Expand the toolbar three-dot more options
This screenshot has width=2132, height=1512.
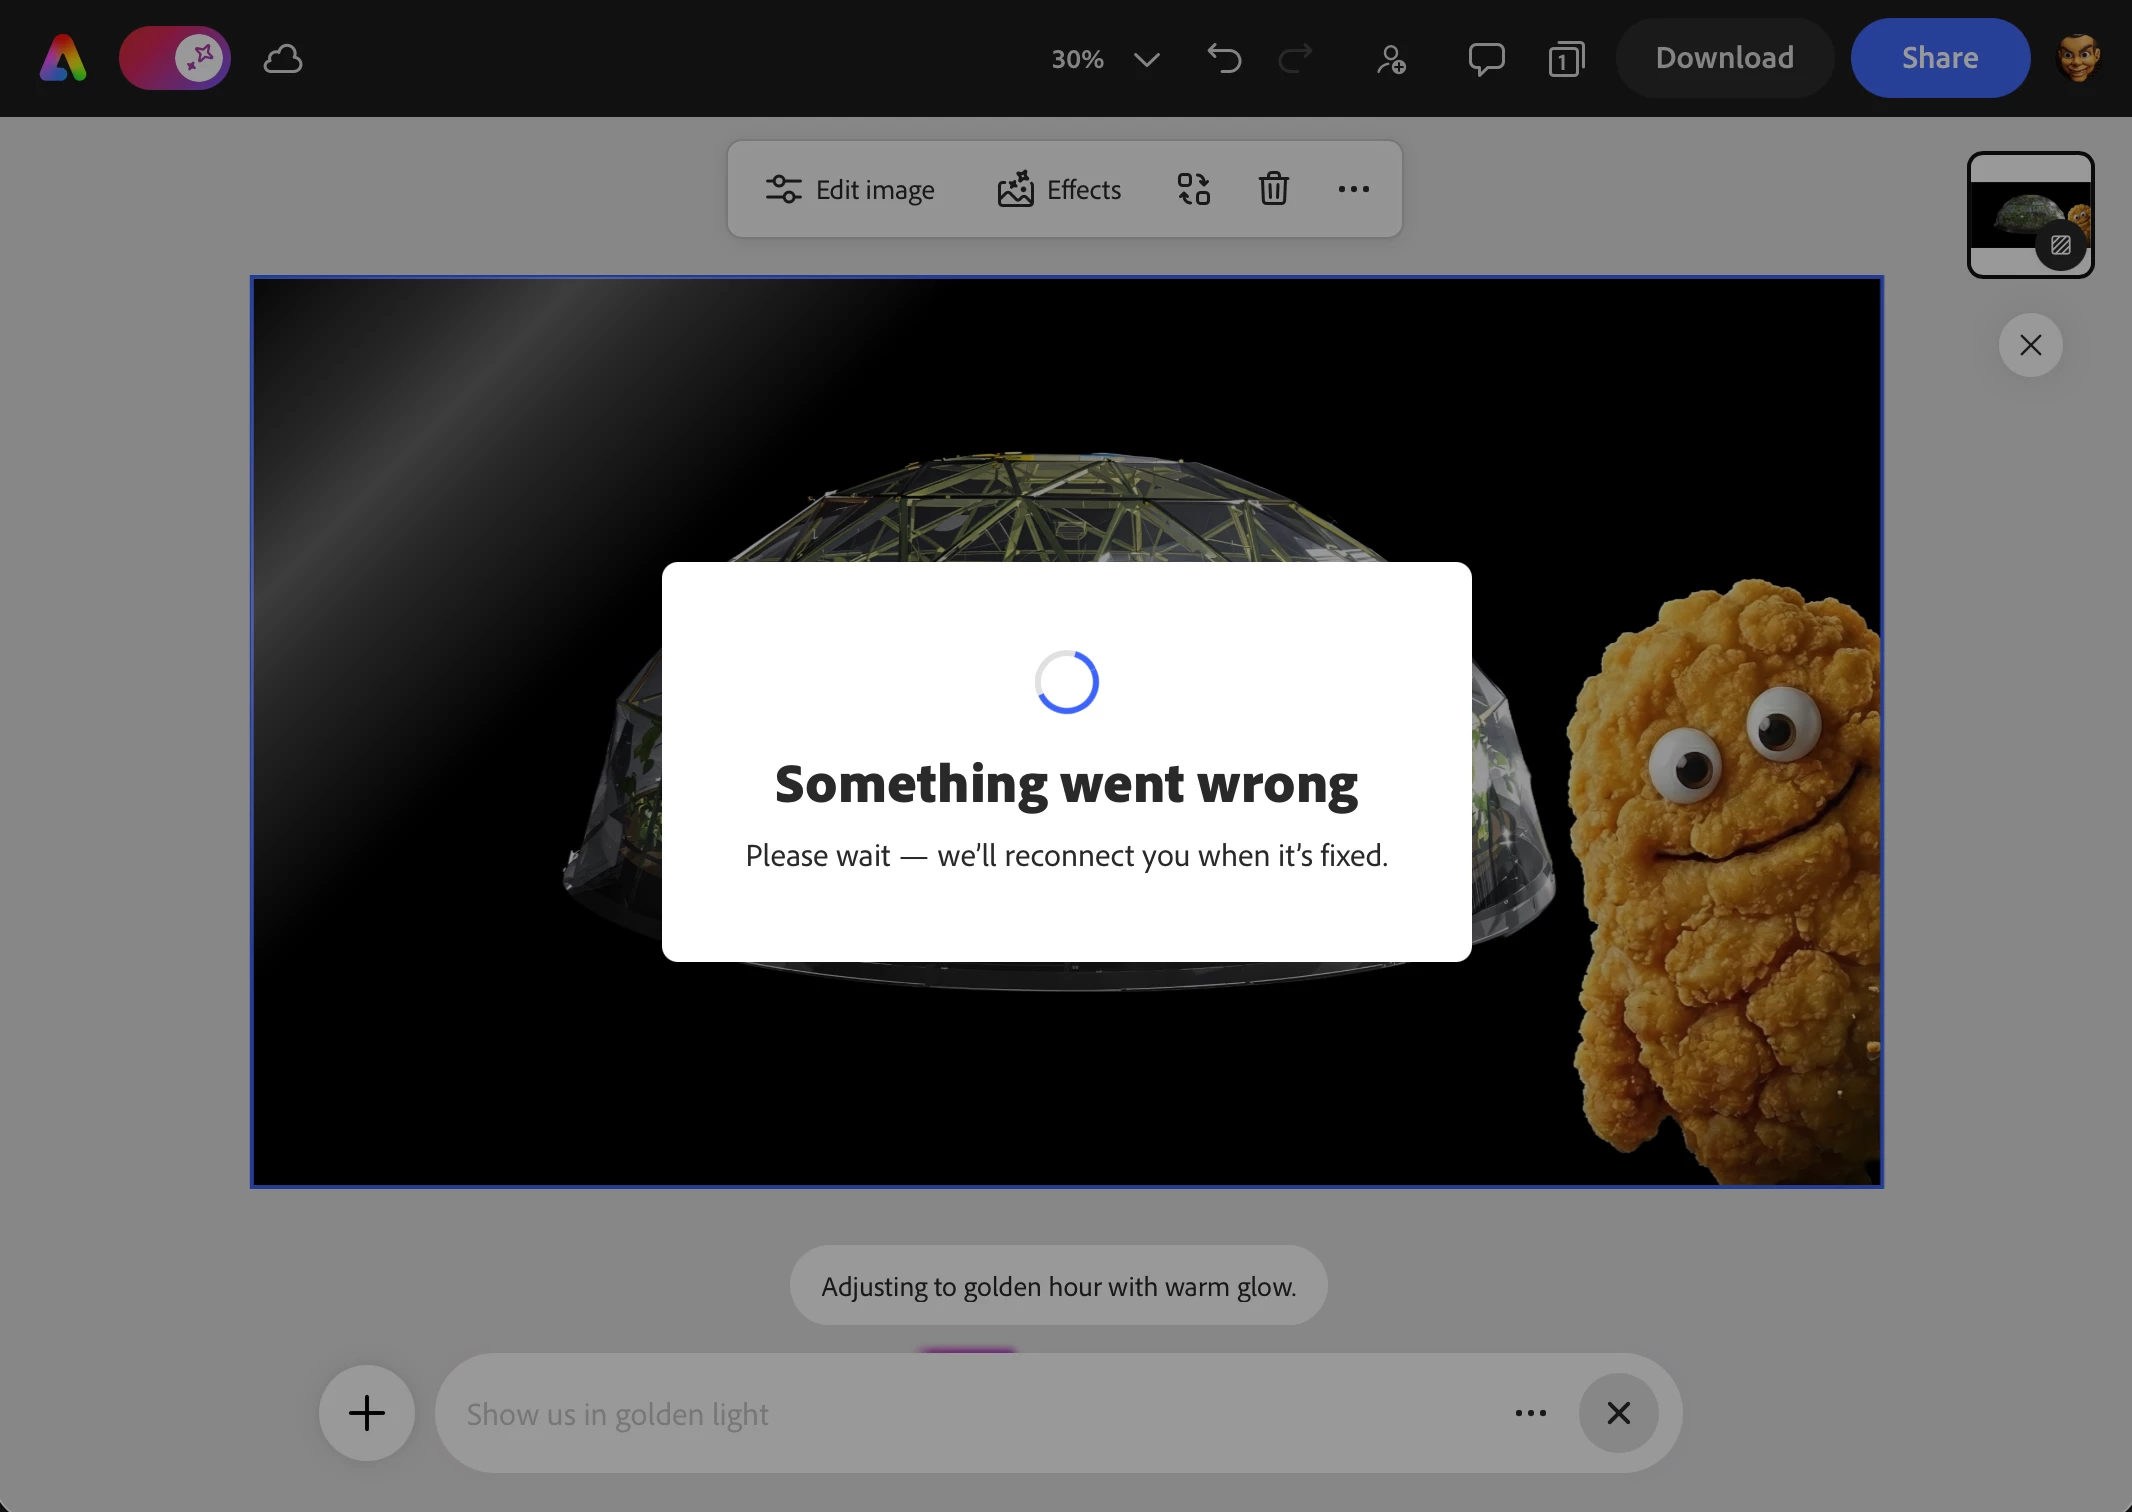coord(1353,189)
